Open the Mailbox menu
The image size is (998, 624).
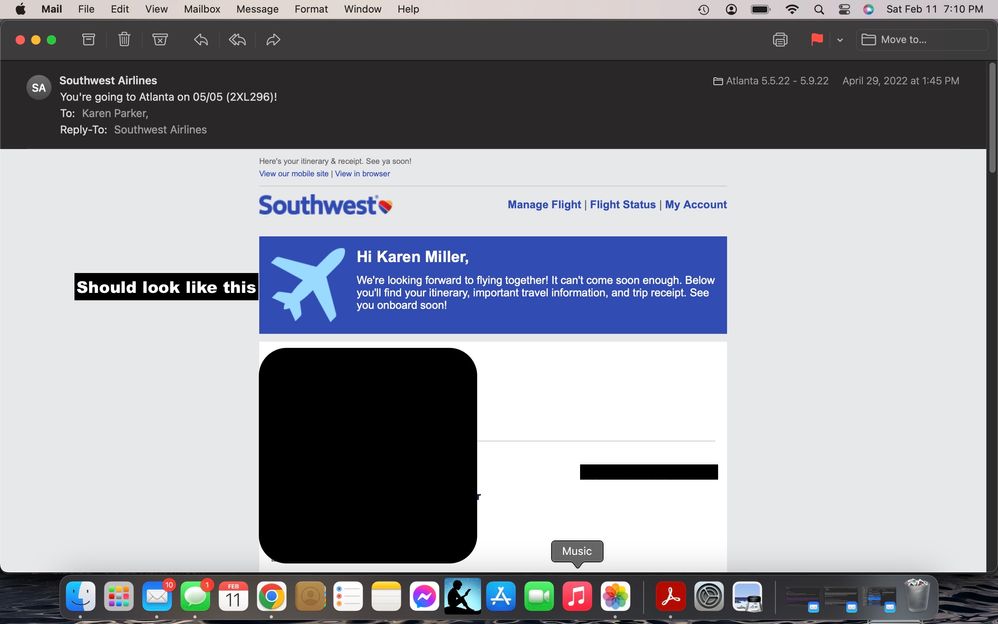(202, 9)
